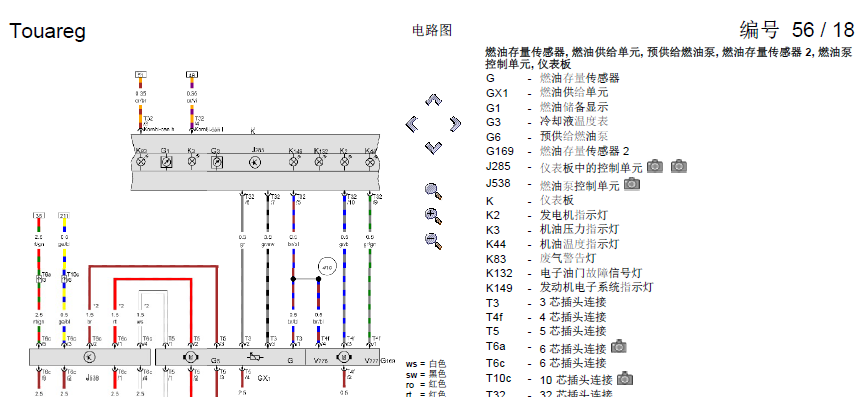Click the G3 冷却液温度表 row

tap(547, 122)
